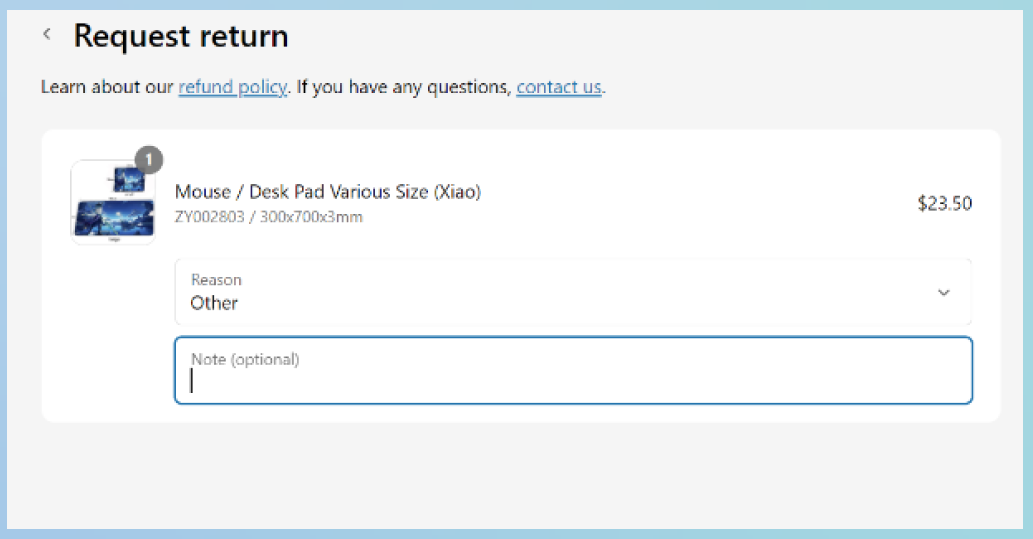Click the $23.50 item price

tap(944, 204)
